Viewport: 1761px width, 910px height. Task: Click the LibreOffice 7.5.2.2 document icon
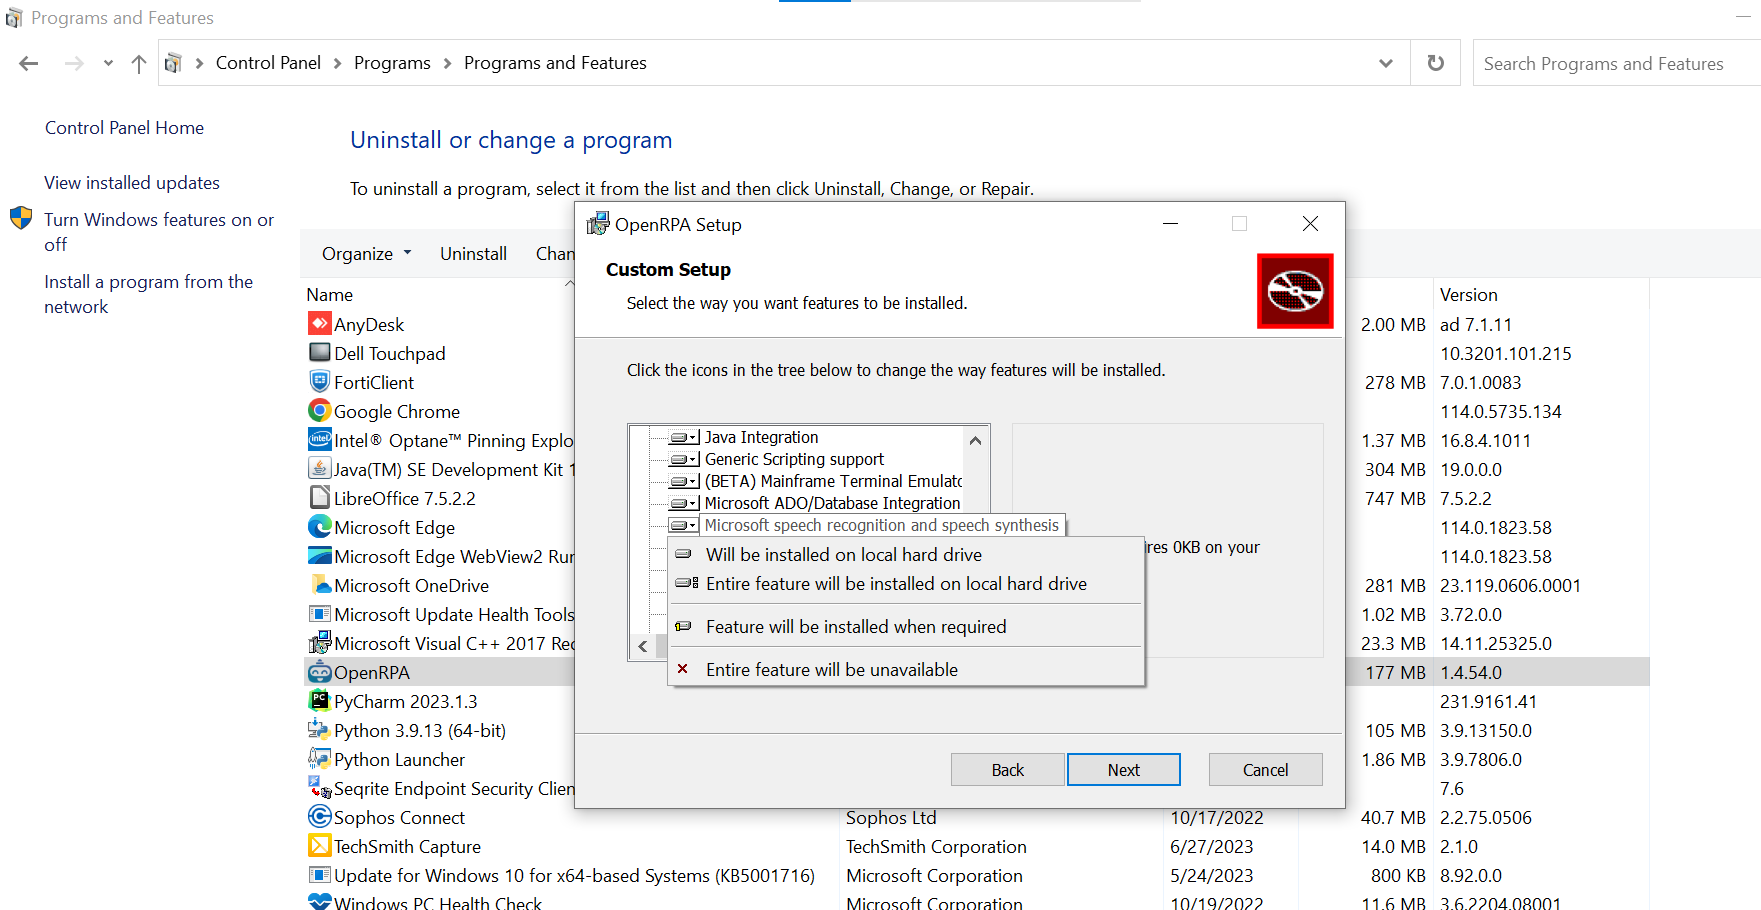(319, 497)
